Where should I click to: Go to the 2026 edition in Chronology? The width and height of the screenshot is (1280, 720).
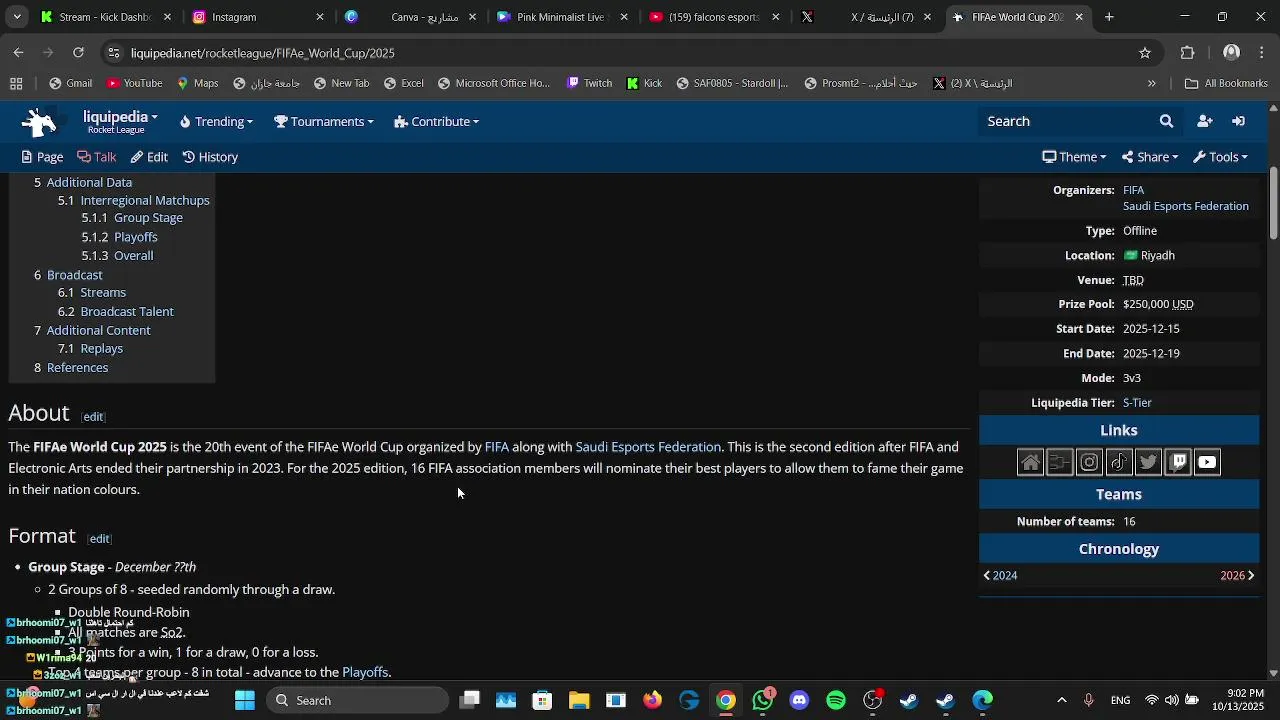[x=1238, y=576]
